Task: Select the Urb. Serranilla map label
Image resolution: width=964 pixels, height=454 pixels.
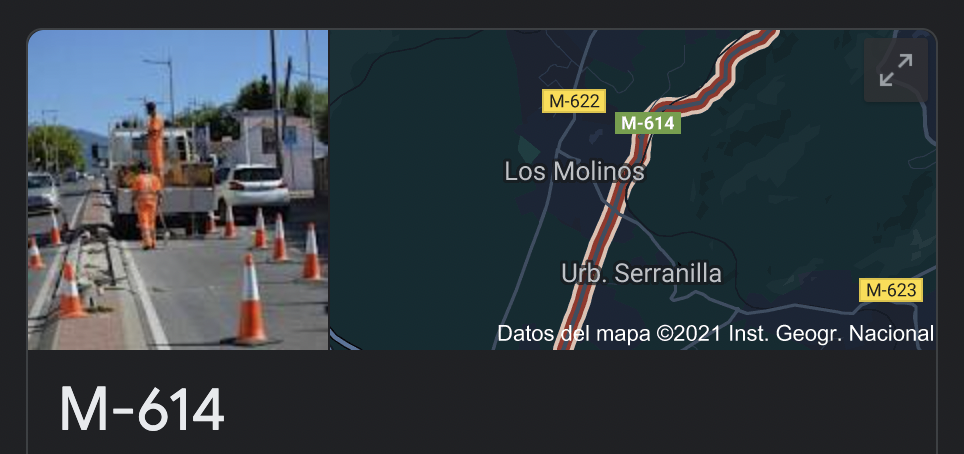Action: coord(641,273)
